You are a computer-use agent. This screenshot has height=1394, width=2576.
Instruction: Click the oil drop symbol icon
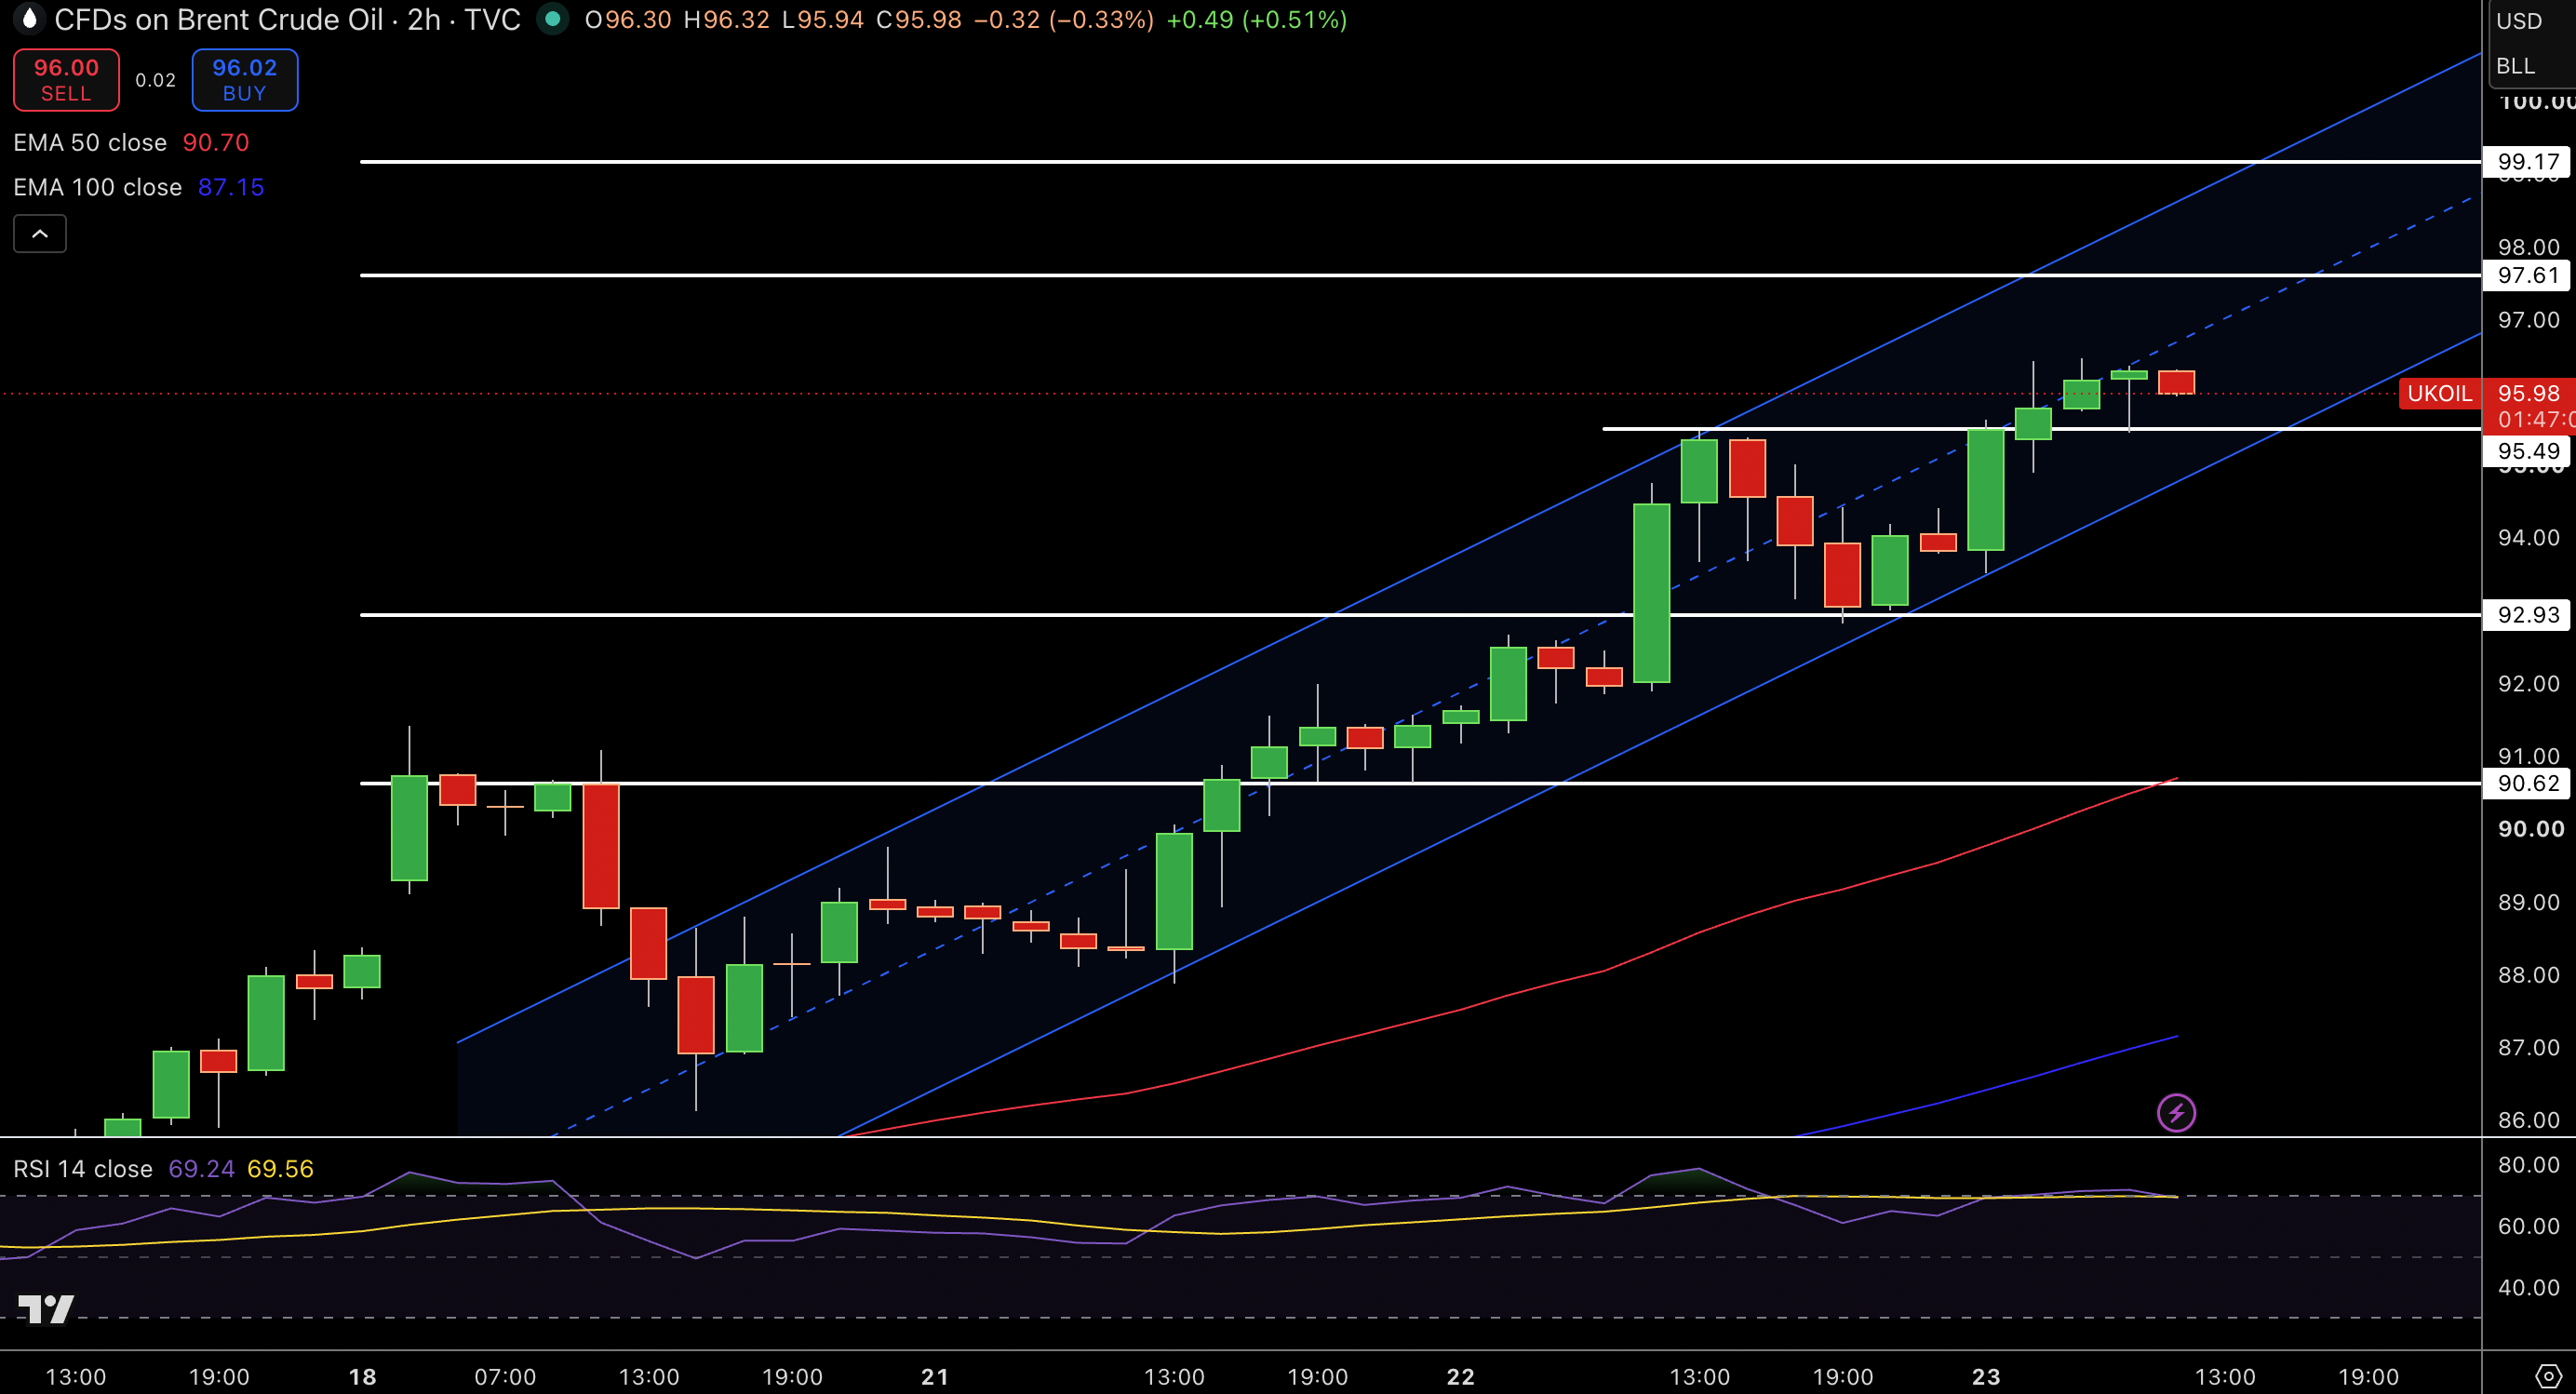30,19
